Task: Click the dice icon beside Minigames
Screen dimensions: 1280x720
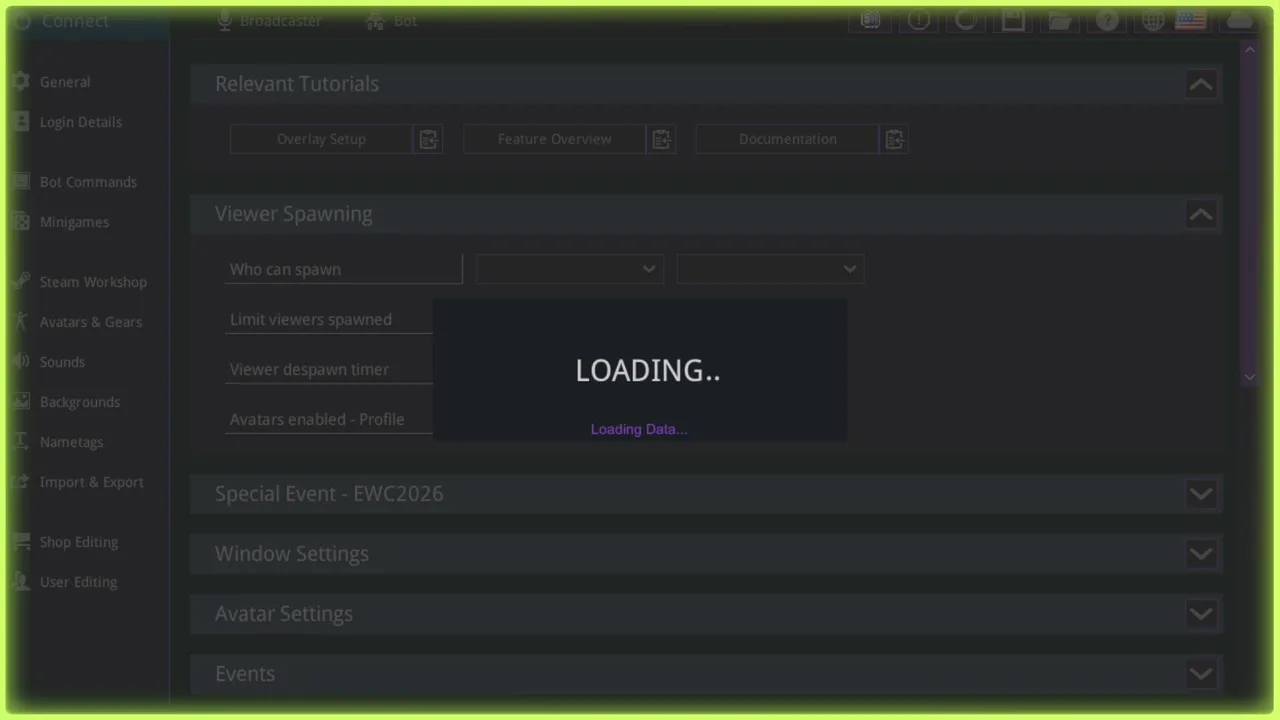Action: (21, 222)
